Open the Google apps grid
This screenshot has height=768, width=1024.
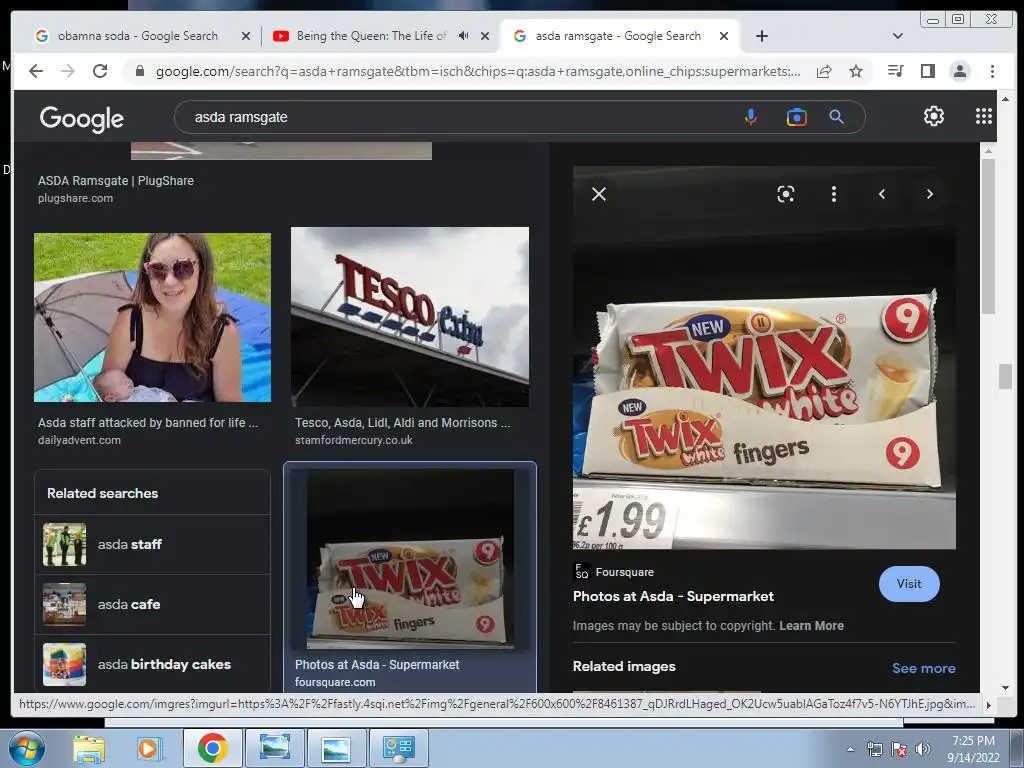[x=984, y=116]
